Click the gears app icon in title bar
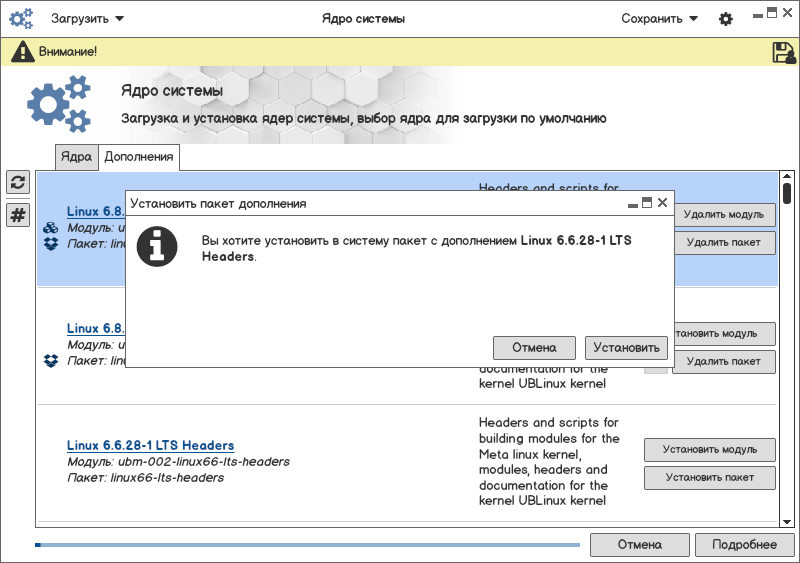This screenshot has width=800, height=563. point(22,19)
